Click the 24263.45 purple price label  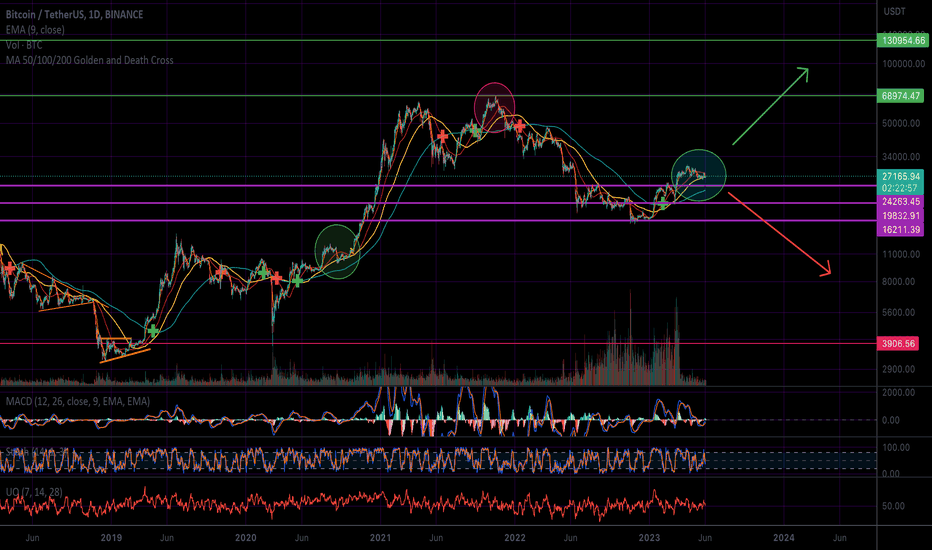[900, 202]
